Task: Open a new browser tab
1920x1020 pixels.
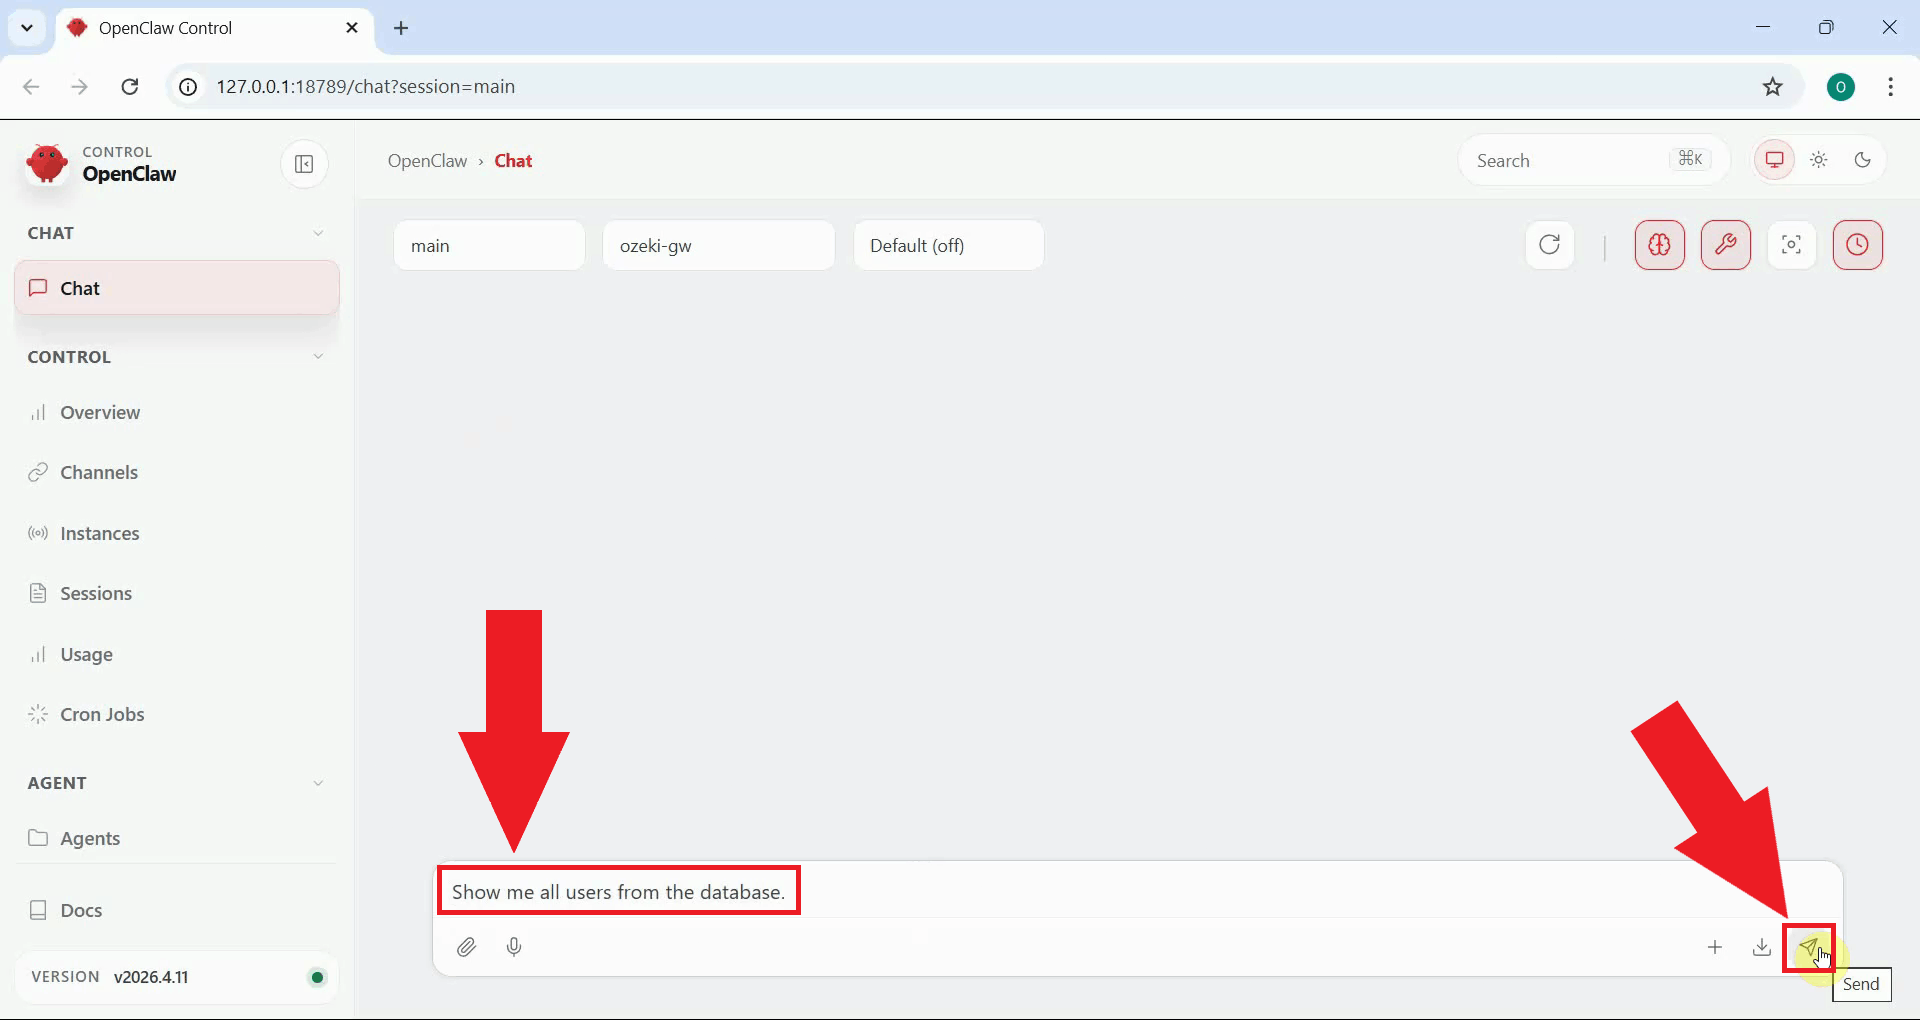Action: (401, 28)
